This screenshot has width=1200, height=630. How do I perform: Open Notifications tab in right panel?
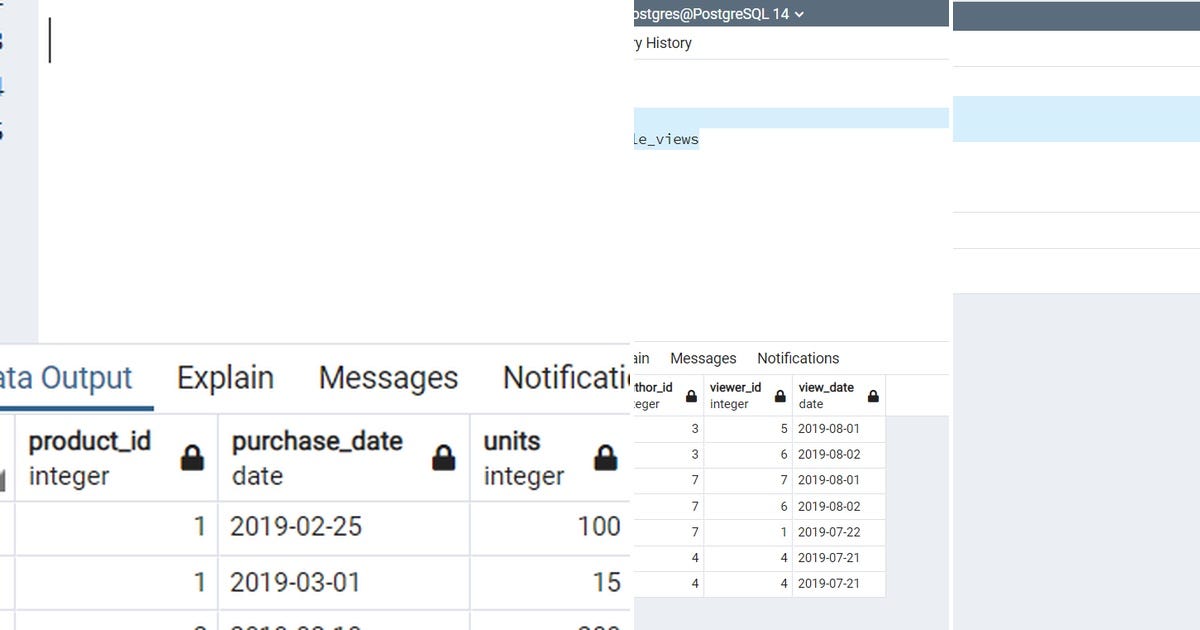click(798, 358)
